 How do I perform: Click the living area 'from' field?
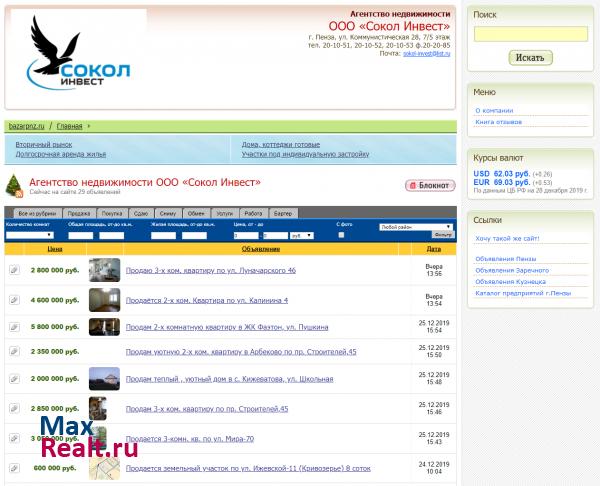[163, 236]
